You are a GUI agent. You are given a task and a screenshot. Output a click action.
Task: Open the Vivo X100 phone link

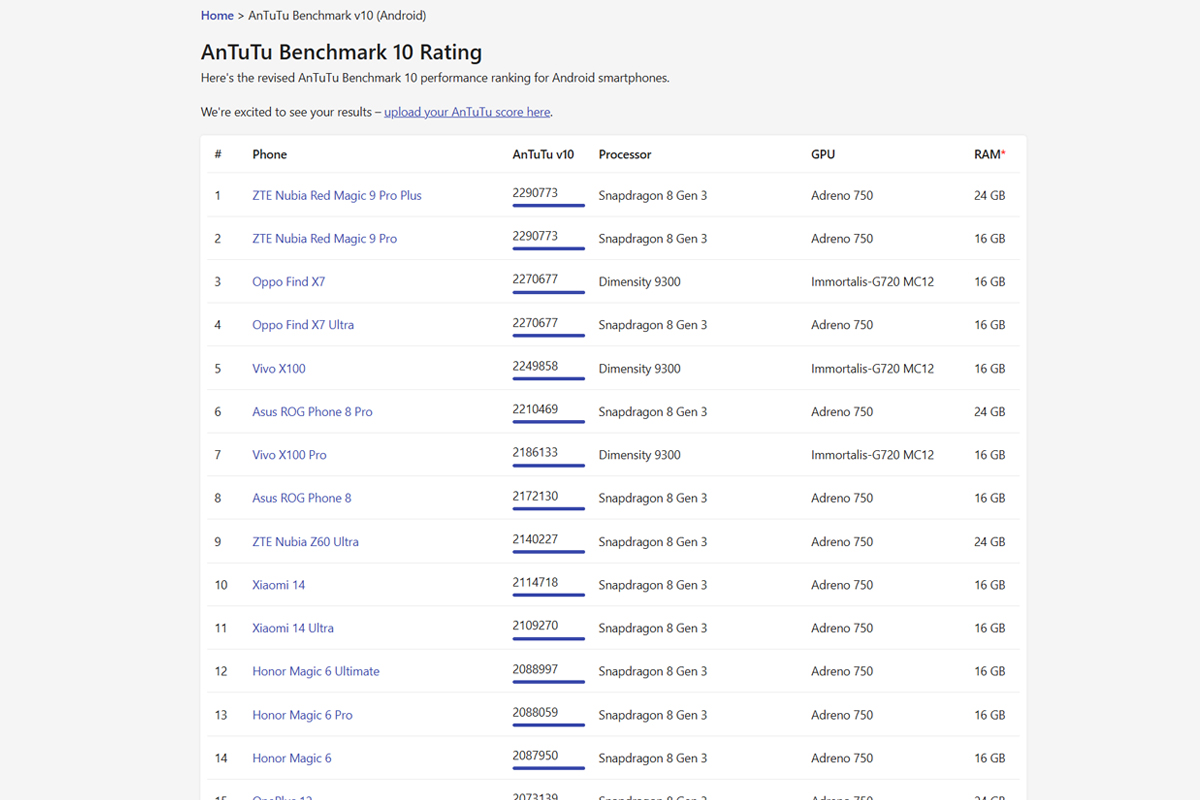[279, 369]
